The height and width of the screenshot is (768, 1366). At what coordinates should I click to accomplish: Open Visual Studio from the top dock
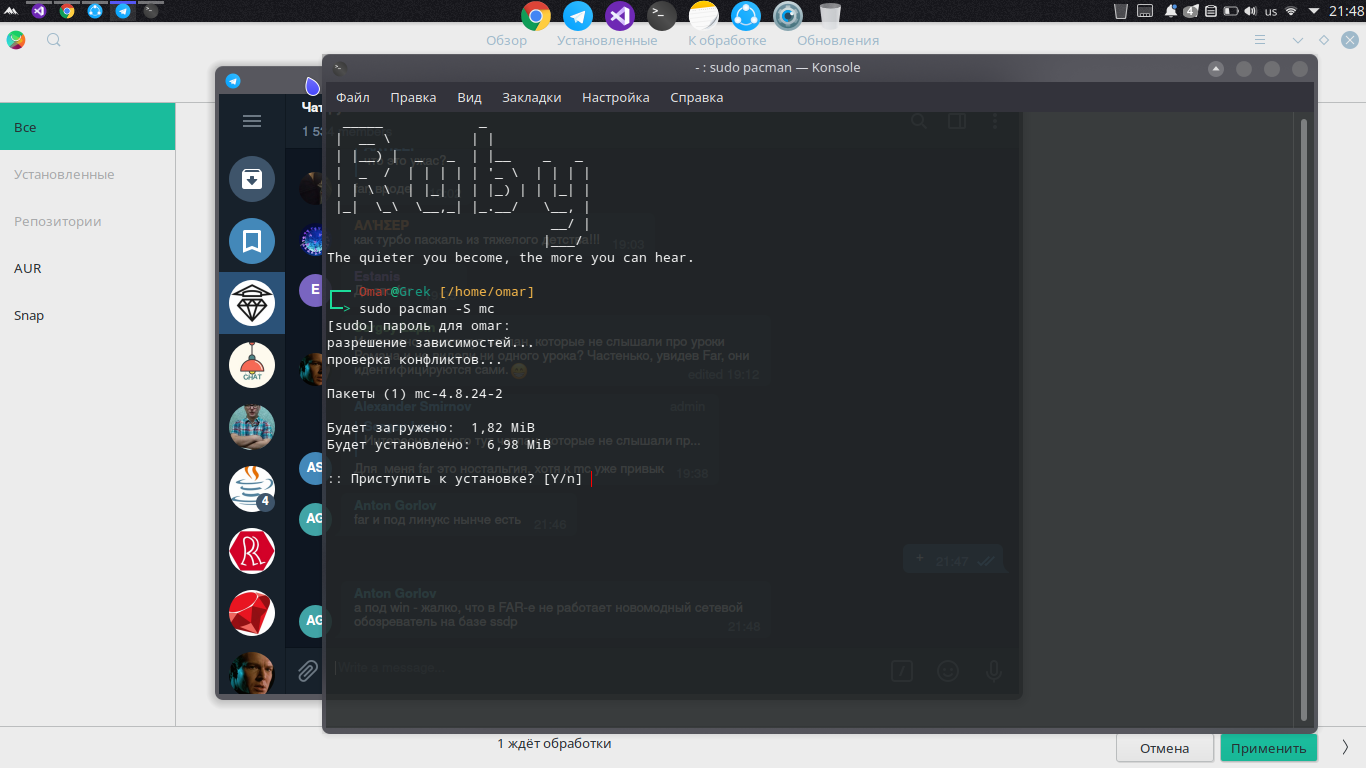[x=620, y=16]
